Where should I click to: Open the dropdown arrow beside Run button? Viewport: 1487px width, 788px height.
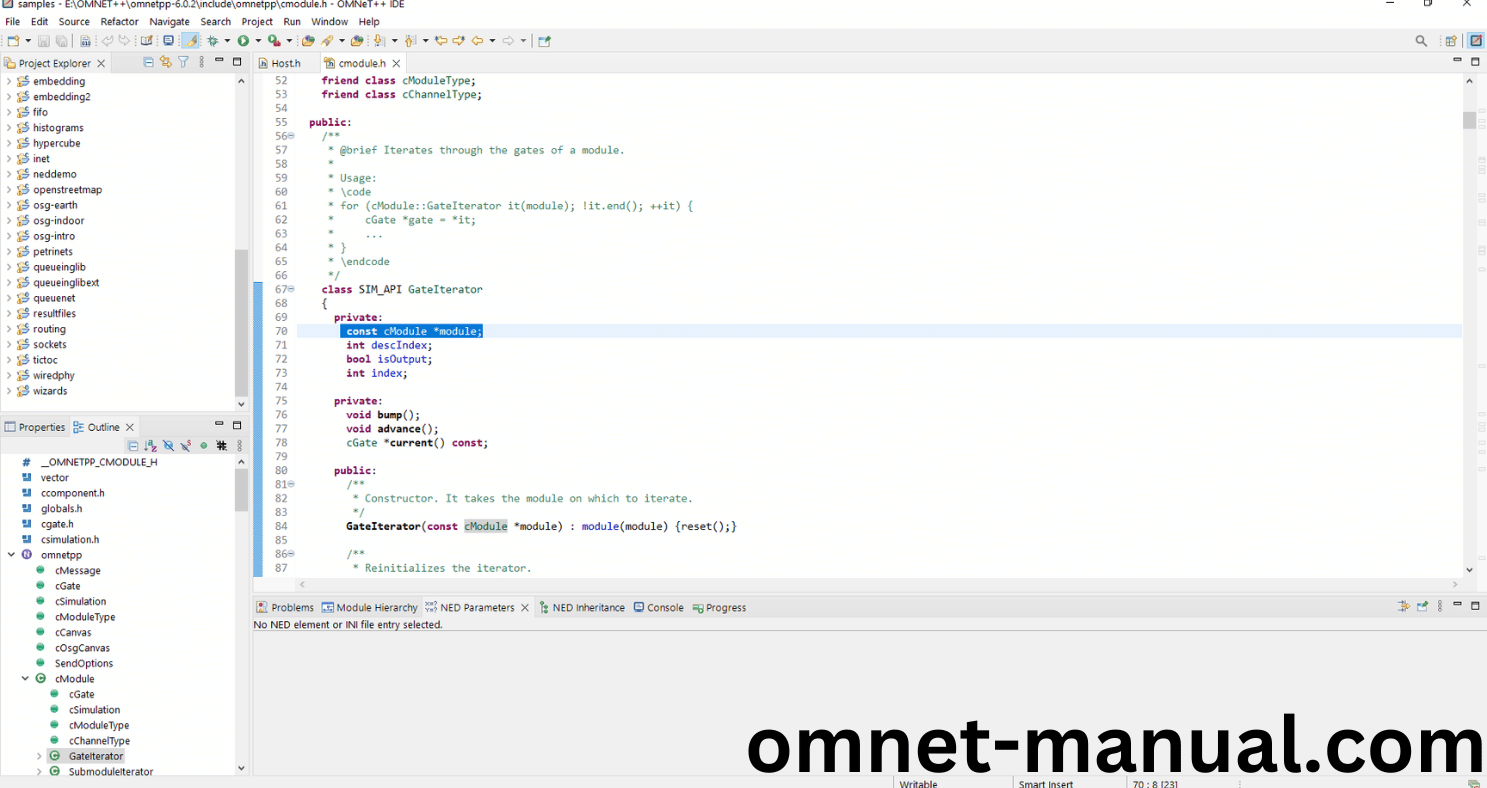(258, 41)
